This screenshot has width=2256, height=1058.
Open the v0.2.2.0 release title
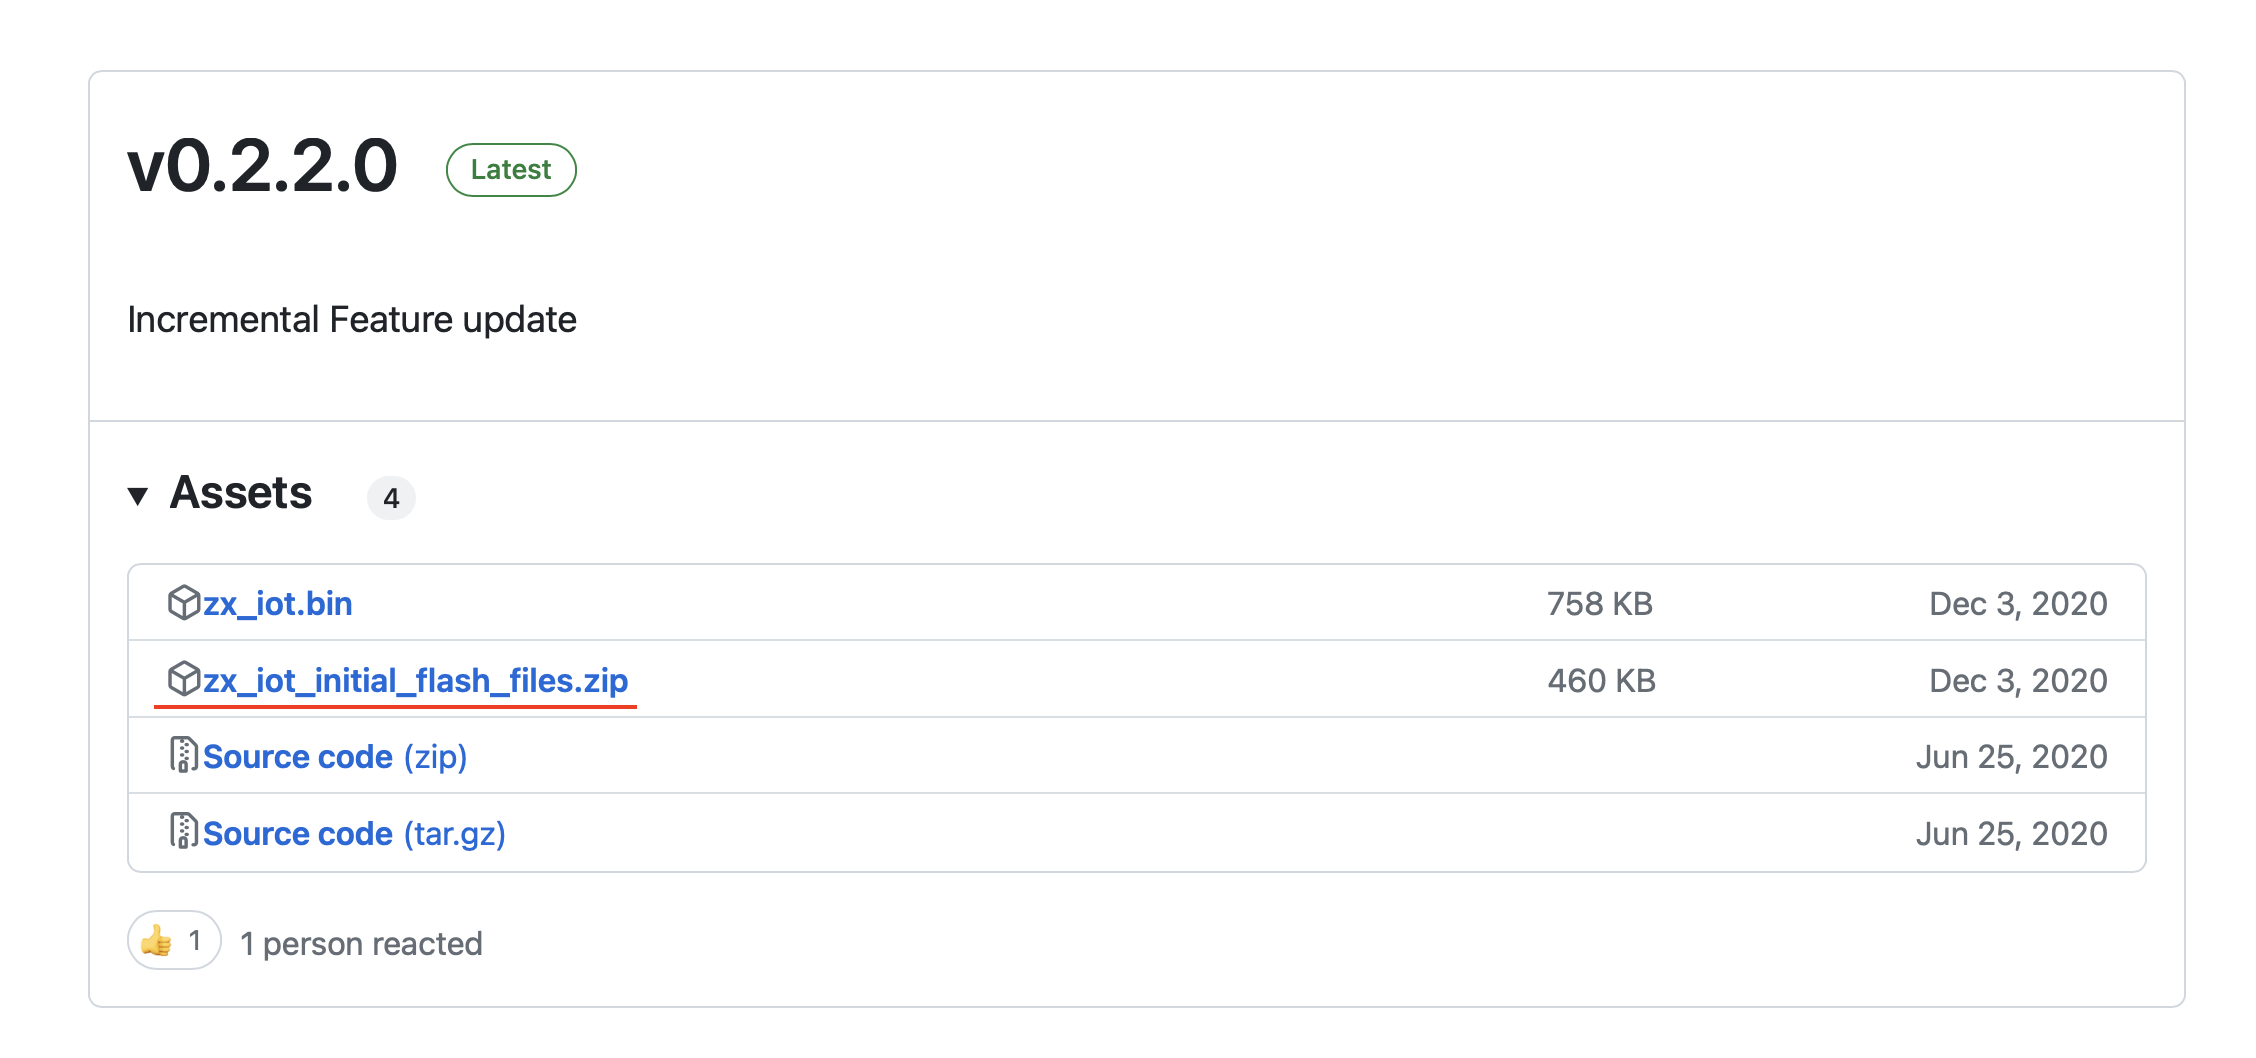pyautogui.click(x=263, y=166)
